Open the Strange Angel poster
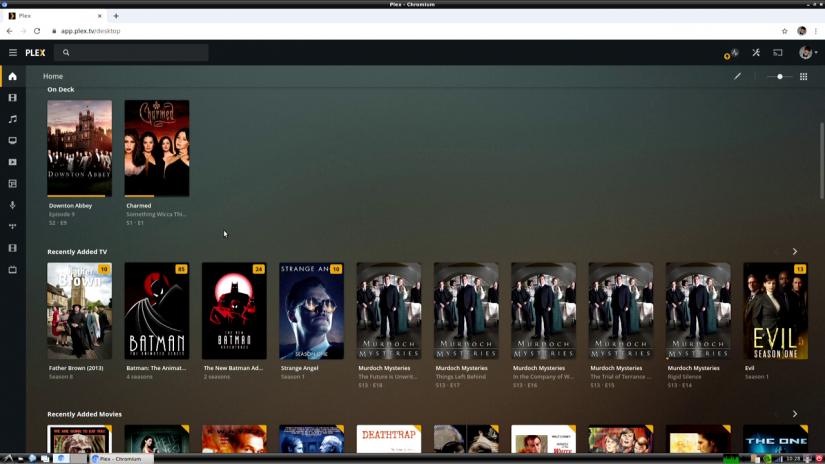The image size is (825, 464). (x=311, y=310)
